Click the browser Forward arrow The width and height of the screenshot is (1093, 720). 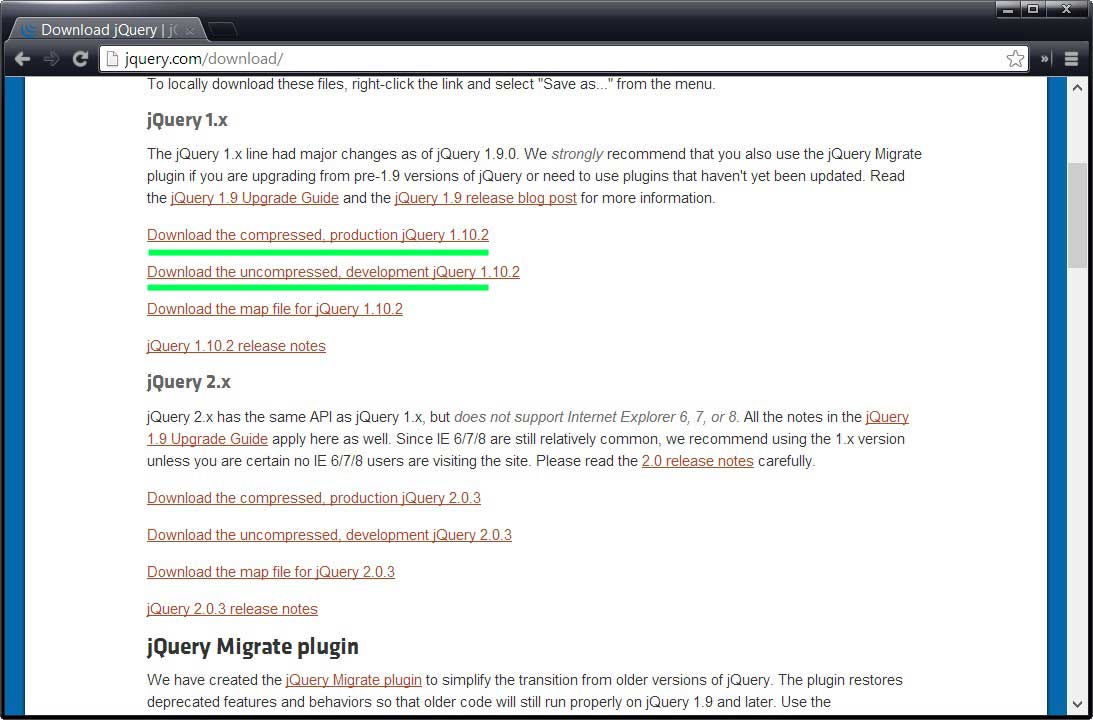click(x=51, y=59)
